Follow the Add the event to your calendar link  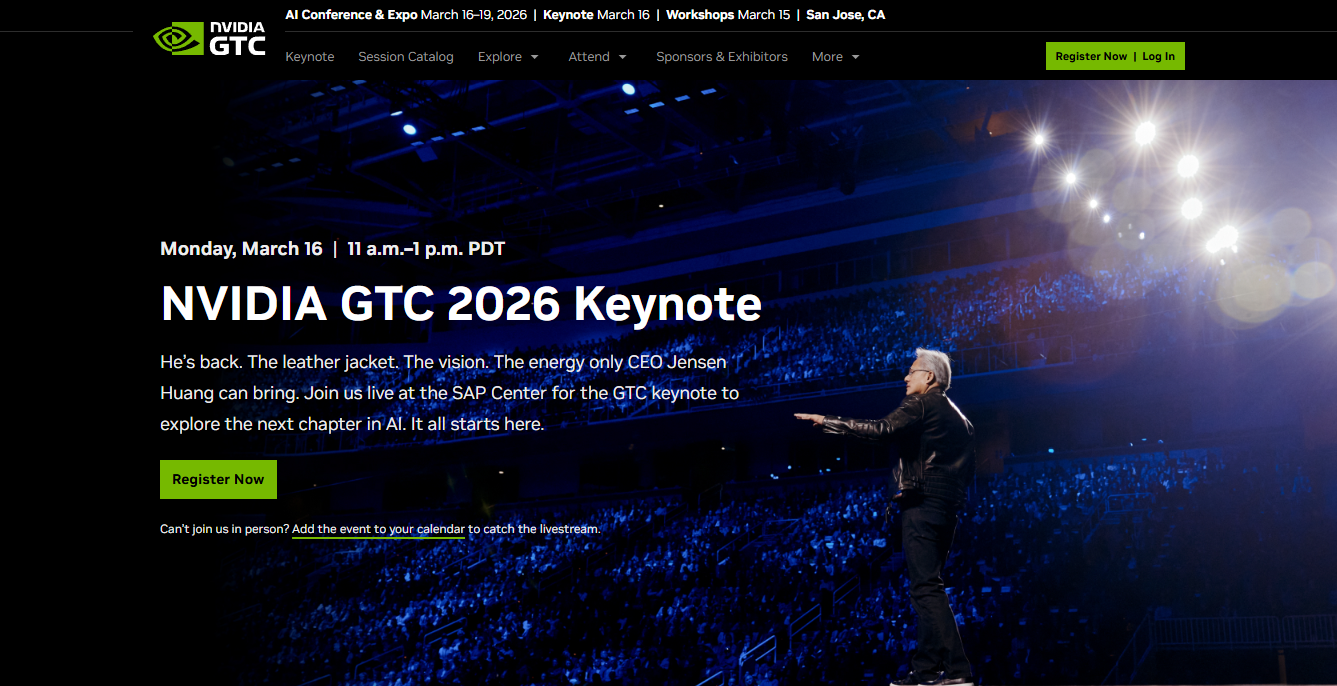pos(378,529)
